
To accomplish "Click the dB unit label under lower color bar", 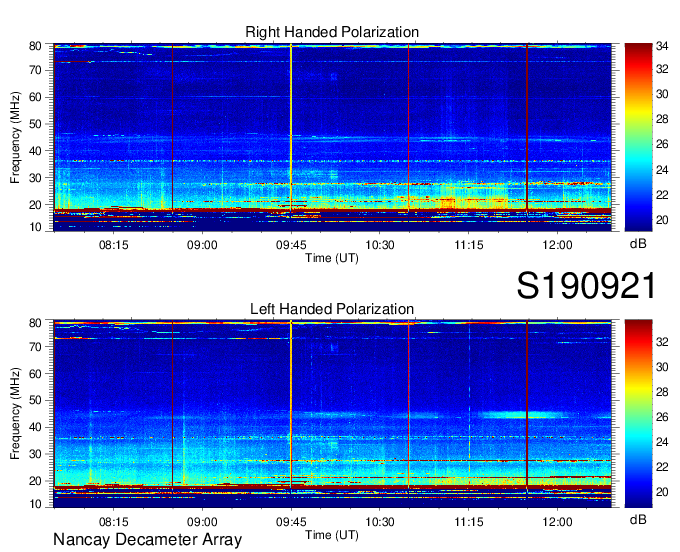I will [x=638, y=520].
